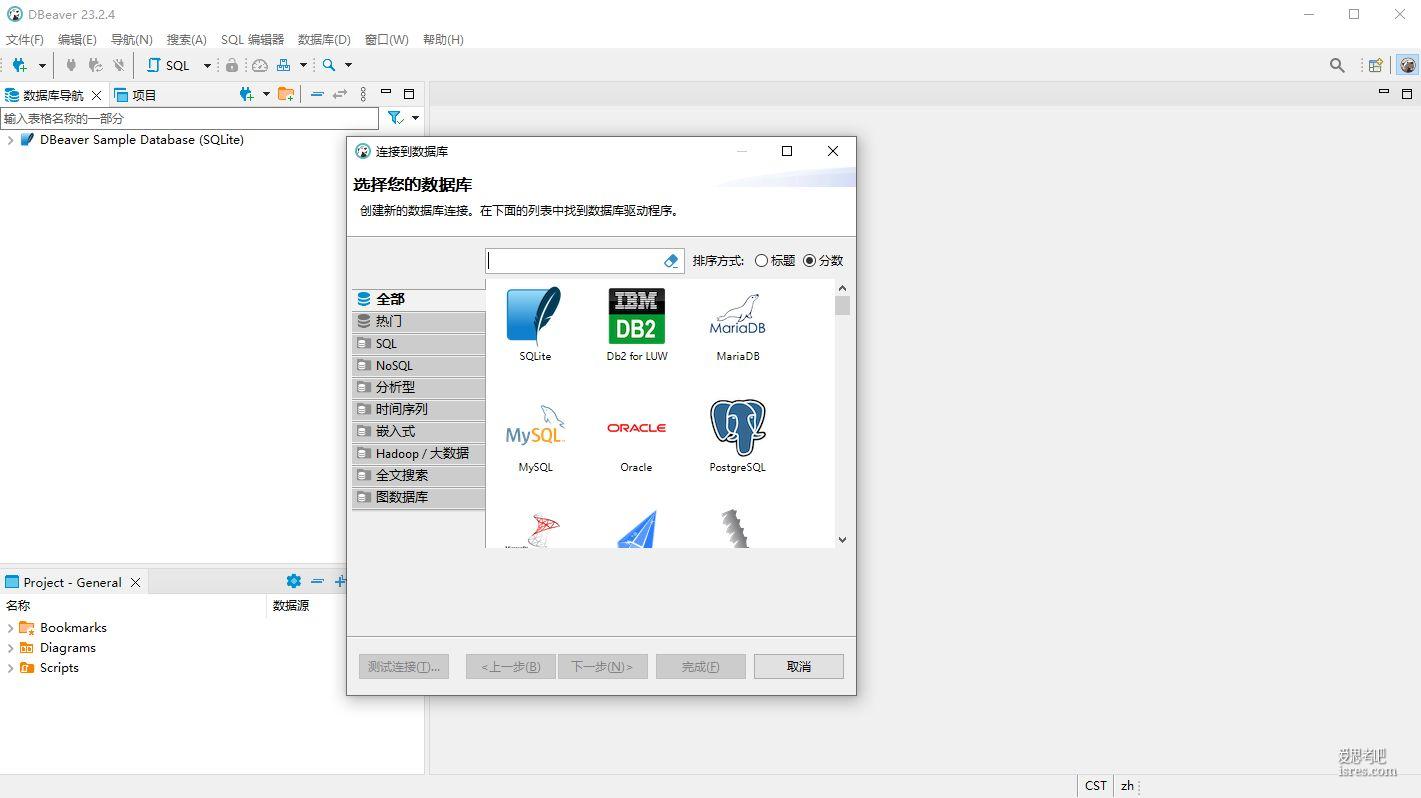Open dropdown next to new connection icon
Image resolution: width=1421 pixels, height=798 pixels.
pyautogui.click(x=42, y=65)
